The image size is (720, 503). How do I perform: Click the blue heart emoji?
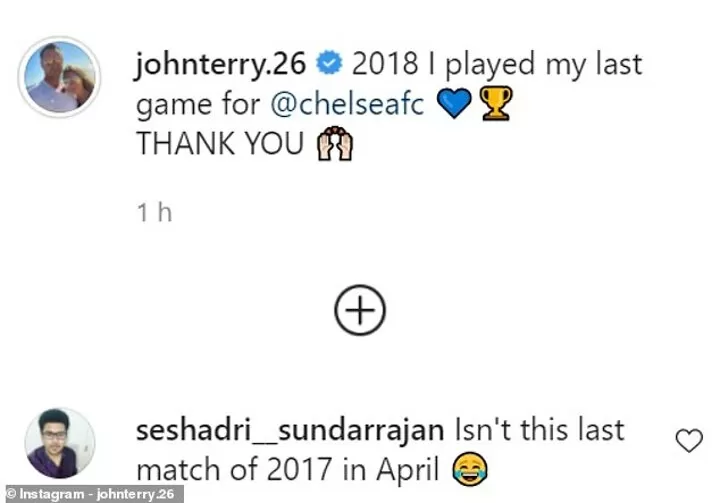(454, 103)
